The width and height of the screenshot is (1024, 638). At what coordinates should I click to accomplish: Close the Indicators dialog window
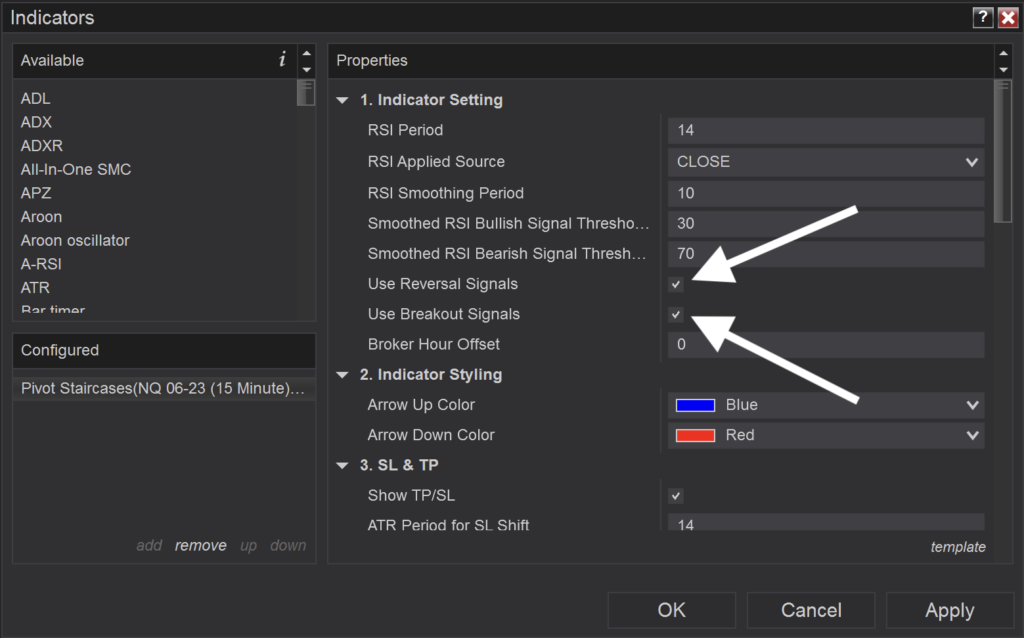[1008, 18]
